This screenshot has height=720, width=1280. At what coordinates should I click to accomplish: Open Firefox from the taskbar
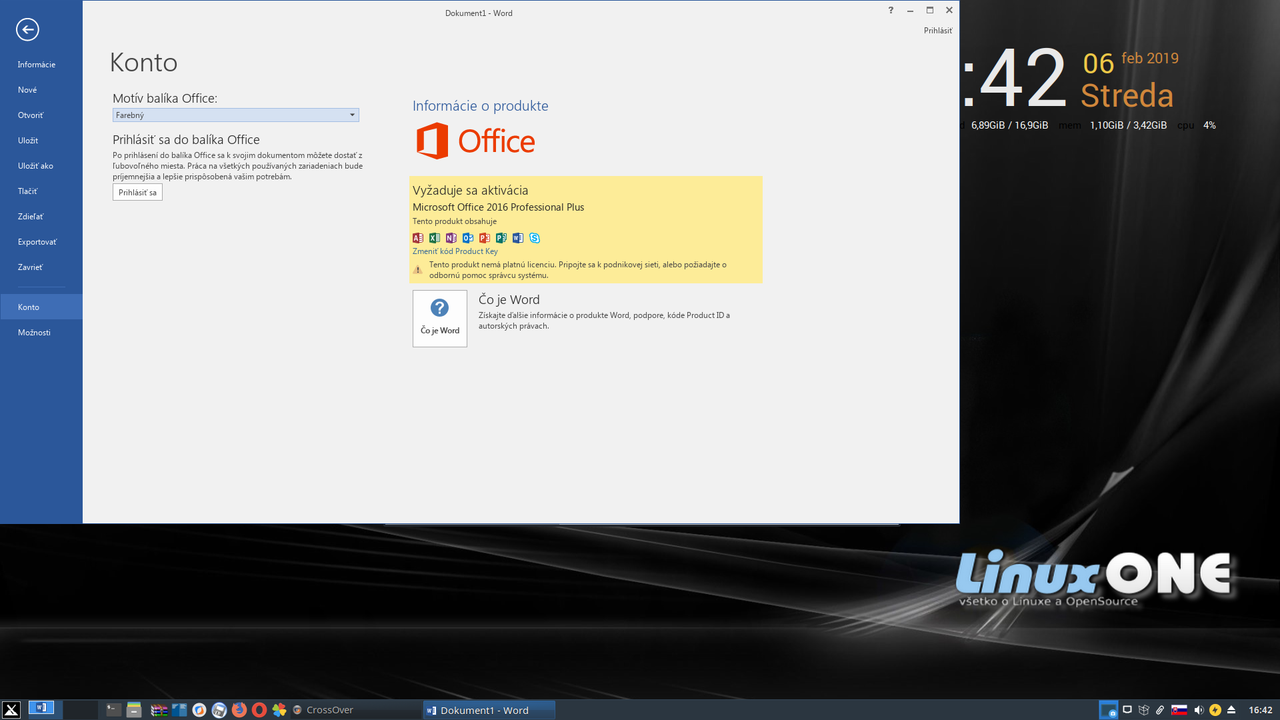239,710
